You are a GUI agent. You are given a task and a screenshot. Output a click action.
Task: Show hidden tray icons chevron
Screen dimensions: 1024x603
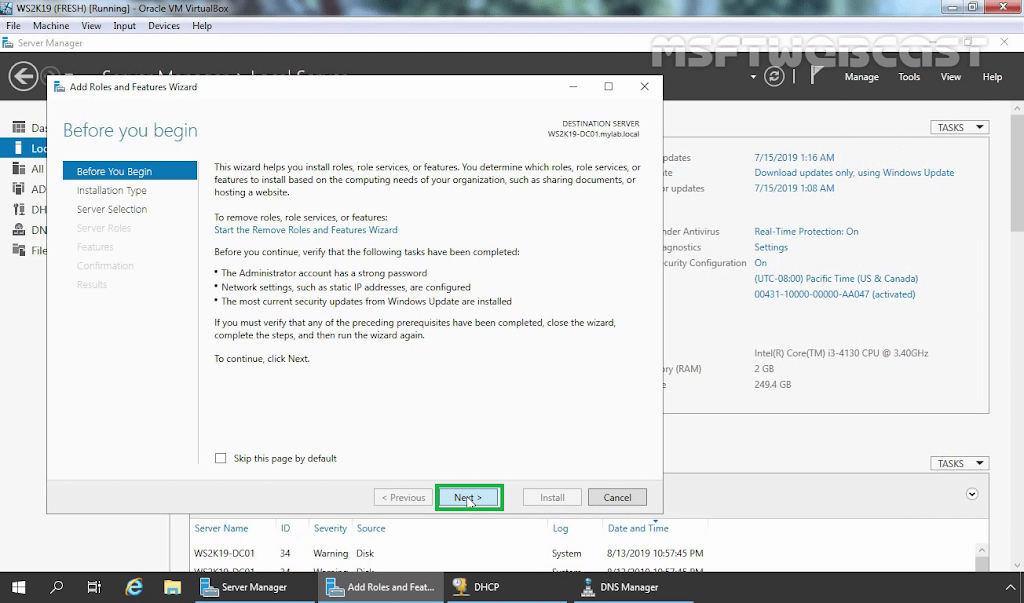(x=1010, y=587)
